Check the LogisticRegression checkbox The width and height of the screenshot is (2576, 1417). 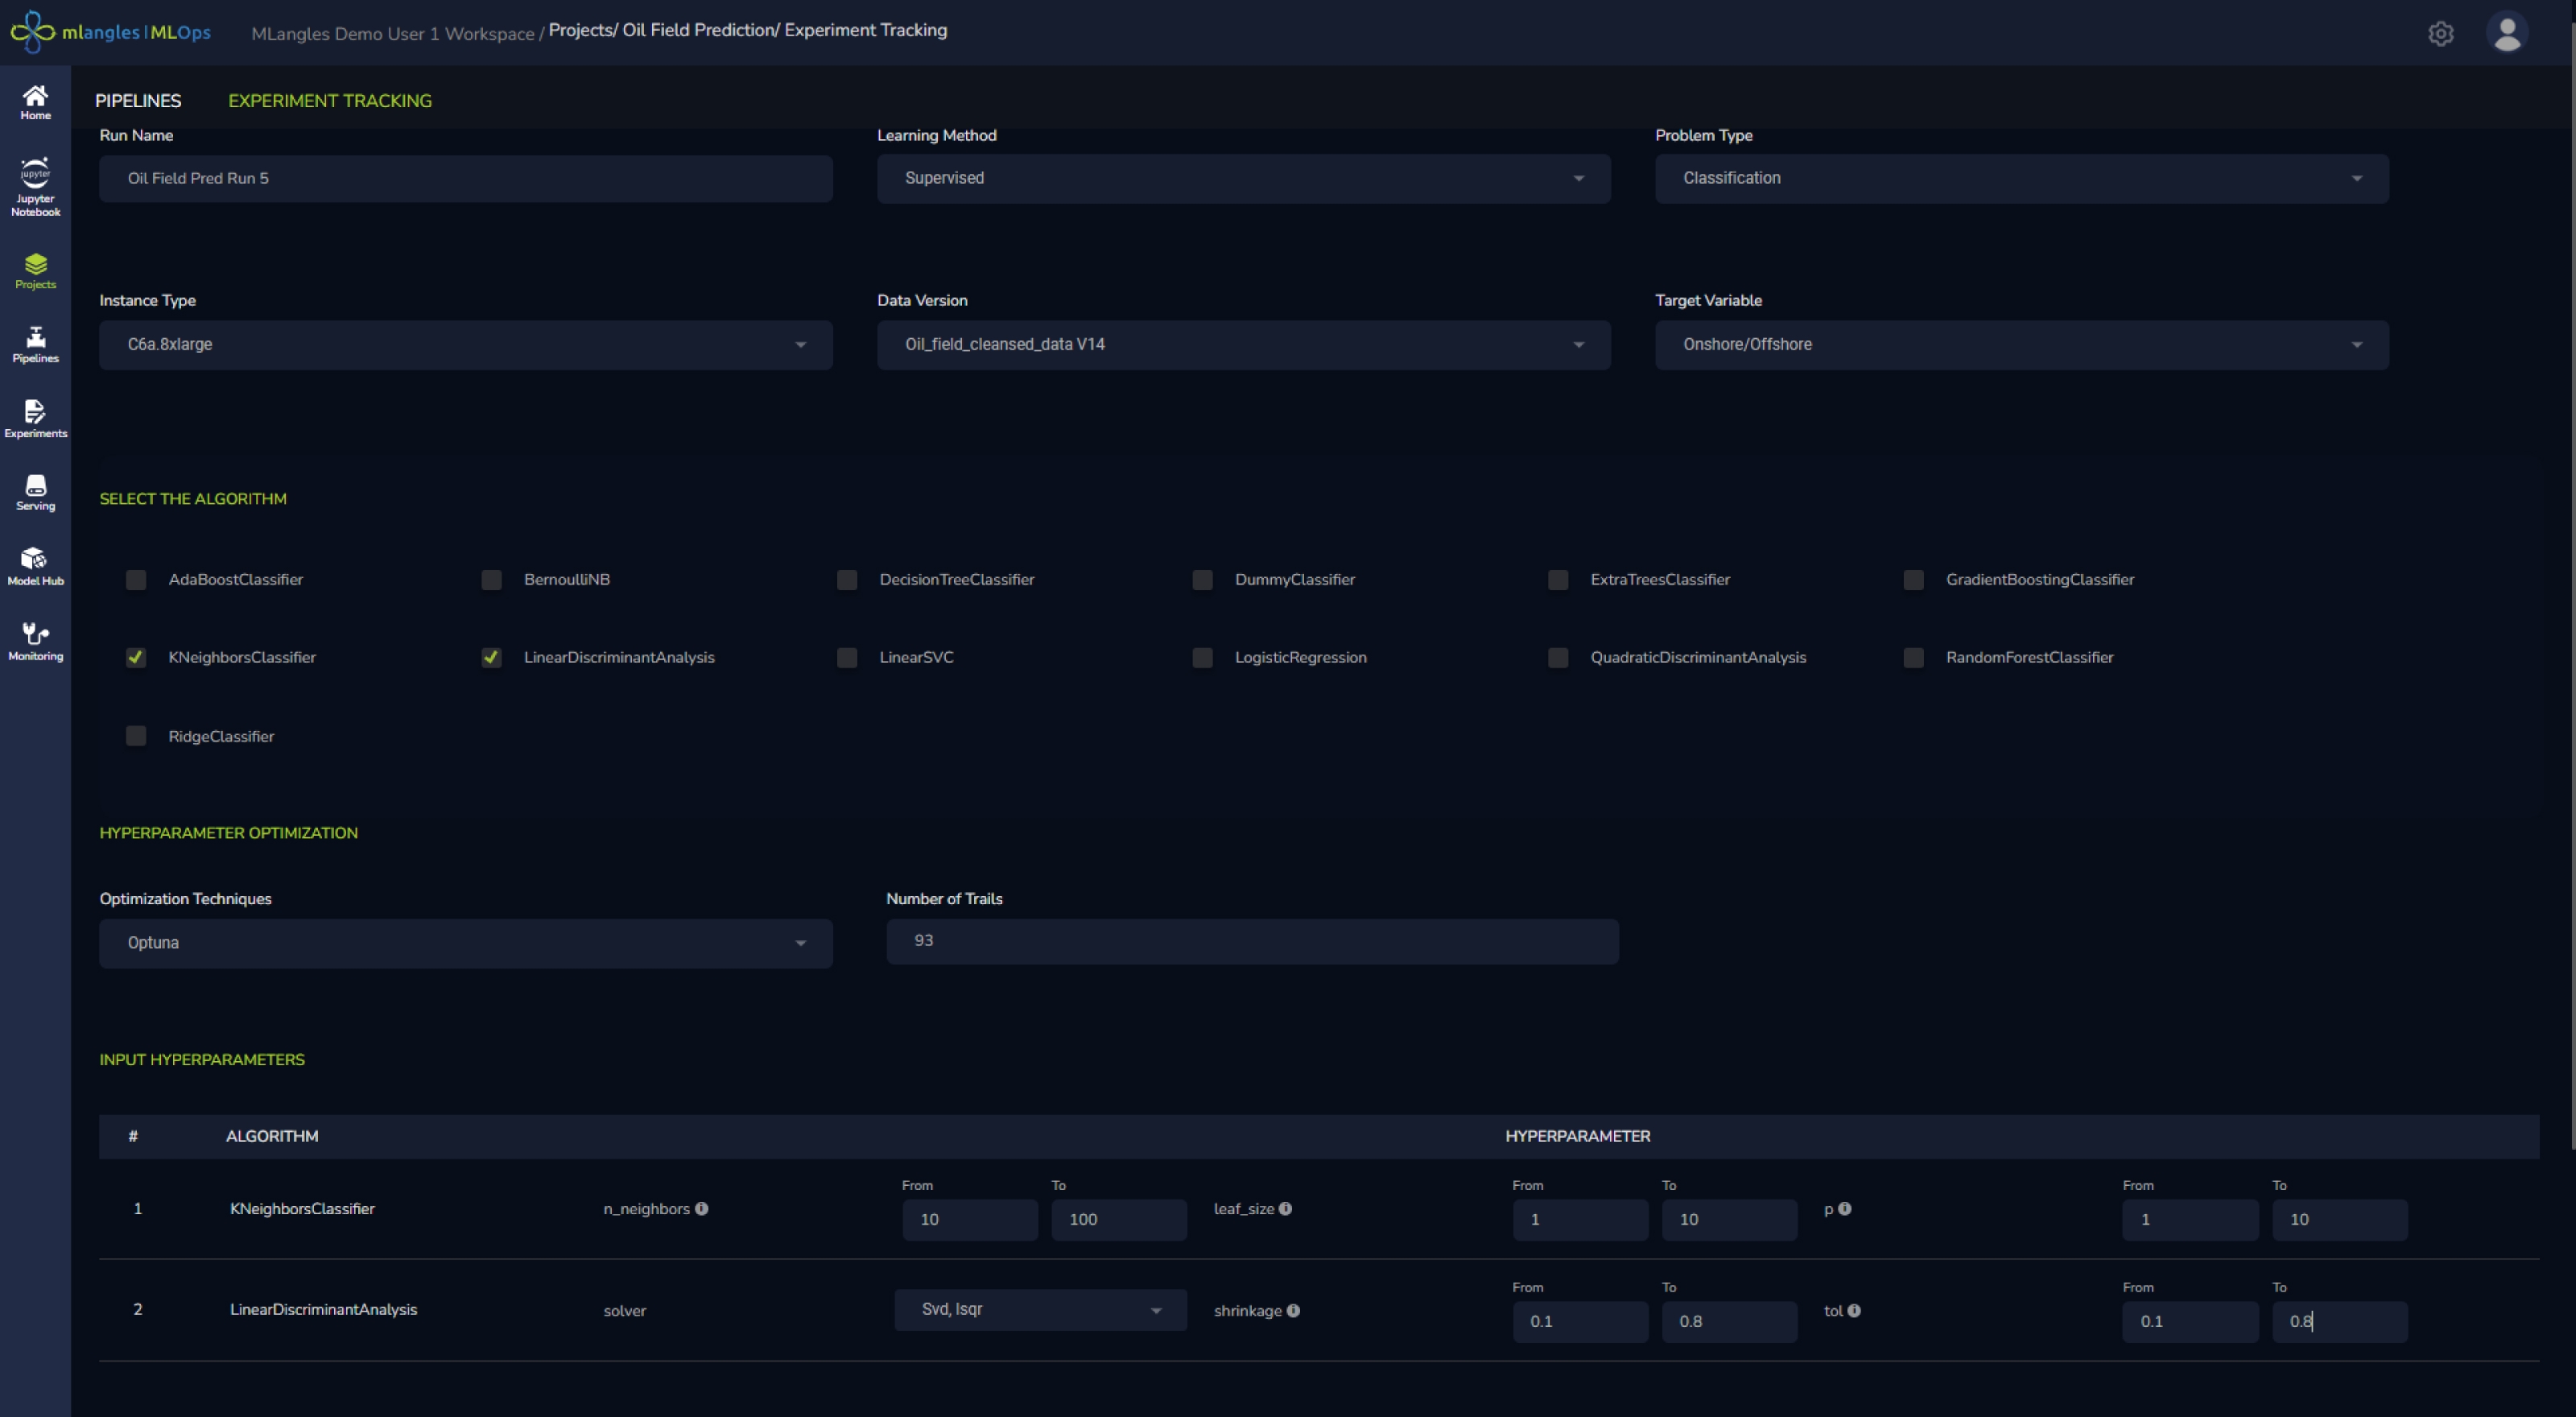coord(1202,658)
